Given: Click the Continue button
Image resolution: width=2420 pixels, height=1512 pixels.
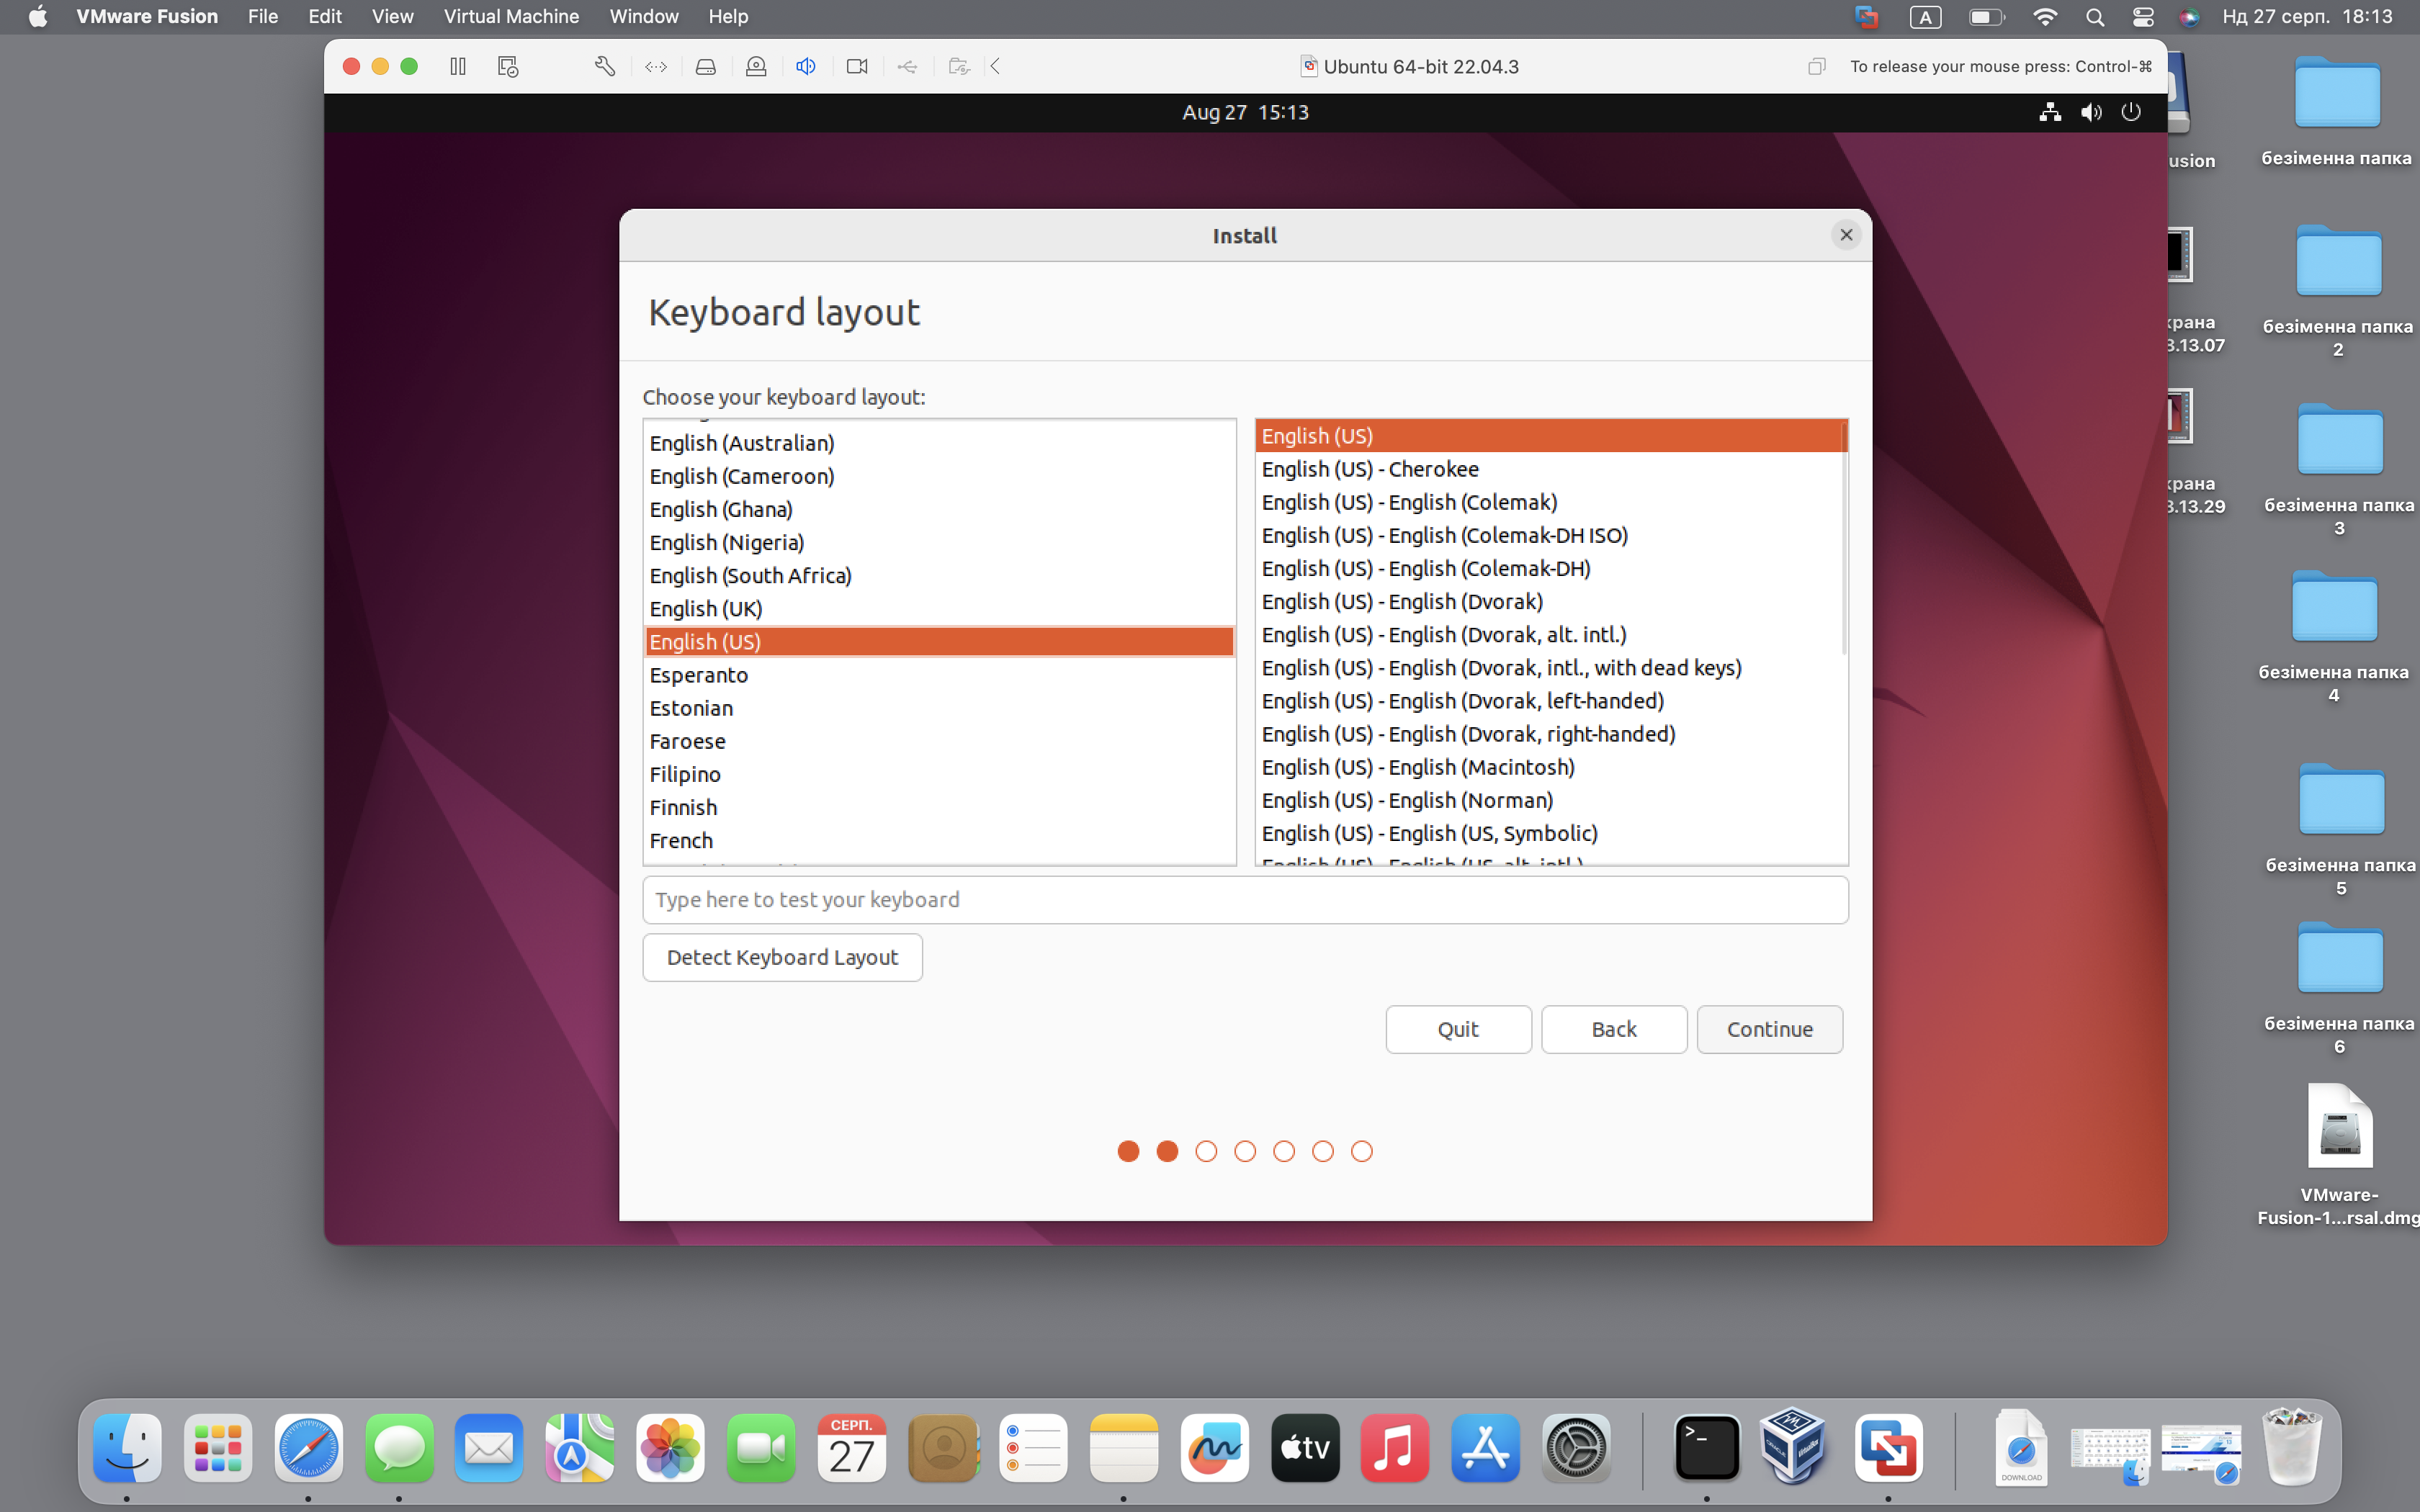Looking at the screenshot, I should coord(1769,1029).
